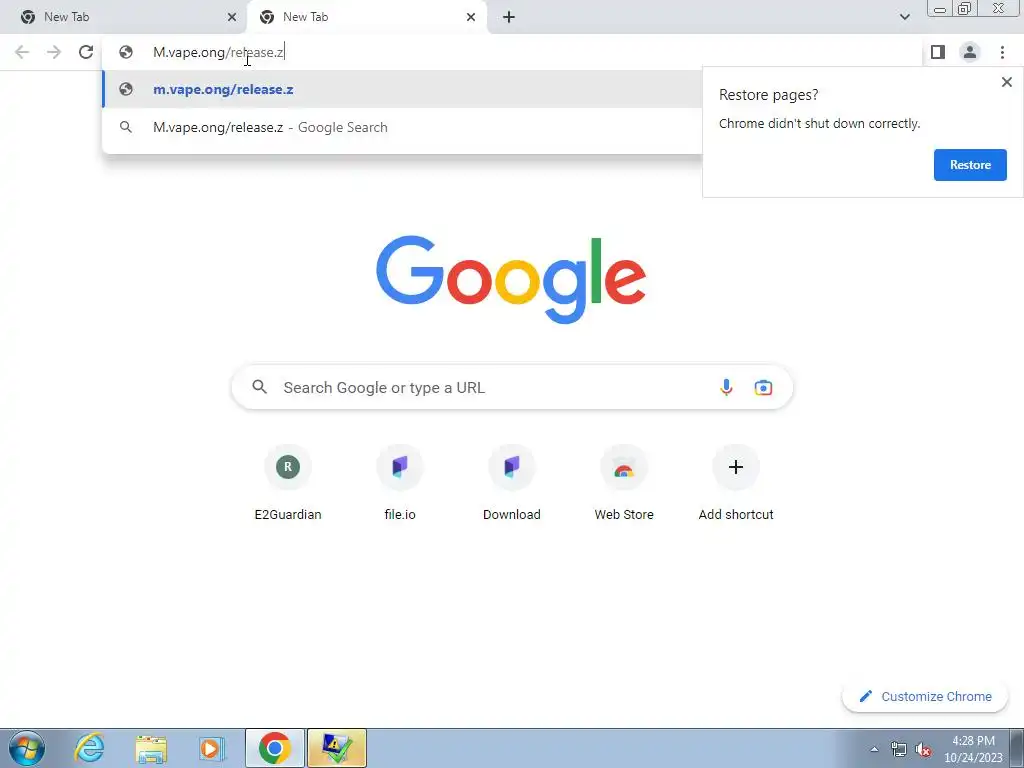Click the globe icon in address bar

(126, 52)
